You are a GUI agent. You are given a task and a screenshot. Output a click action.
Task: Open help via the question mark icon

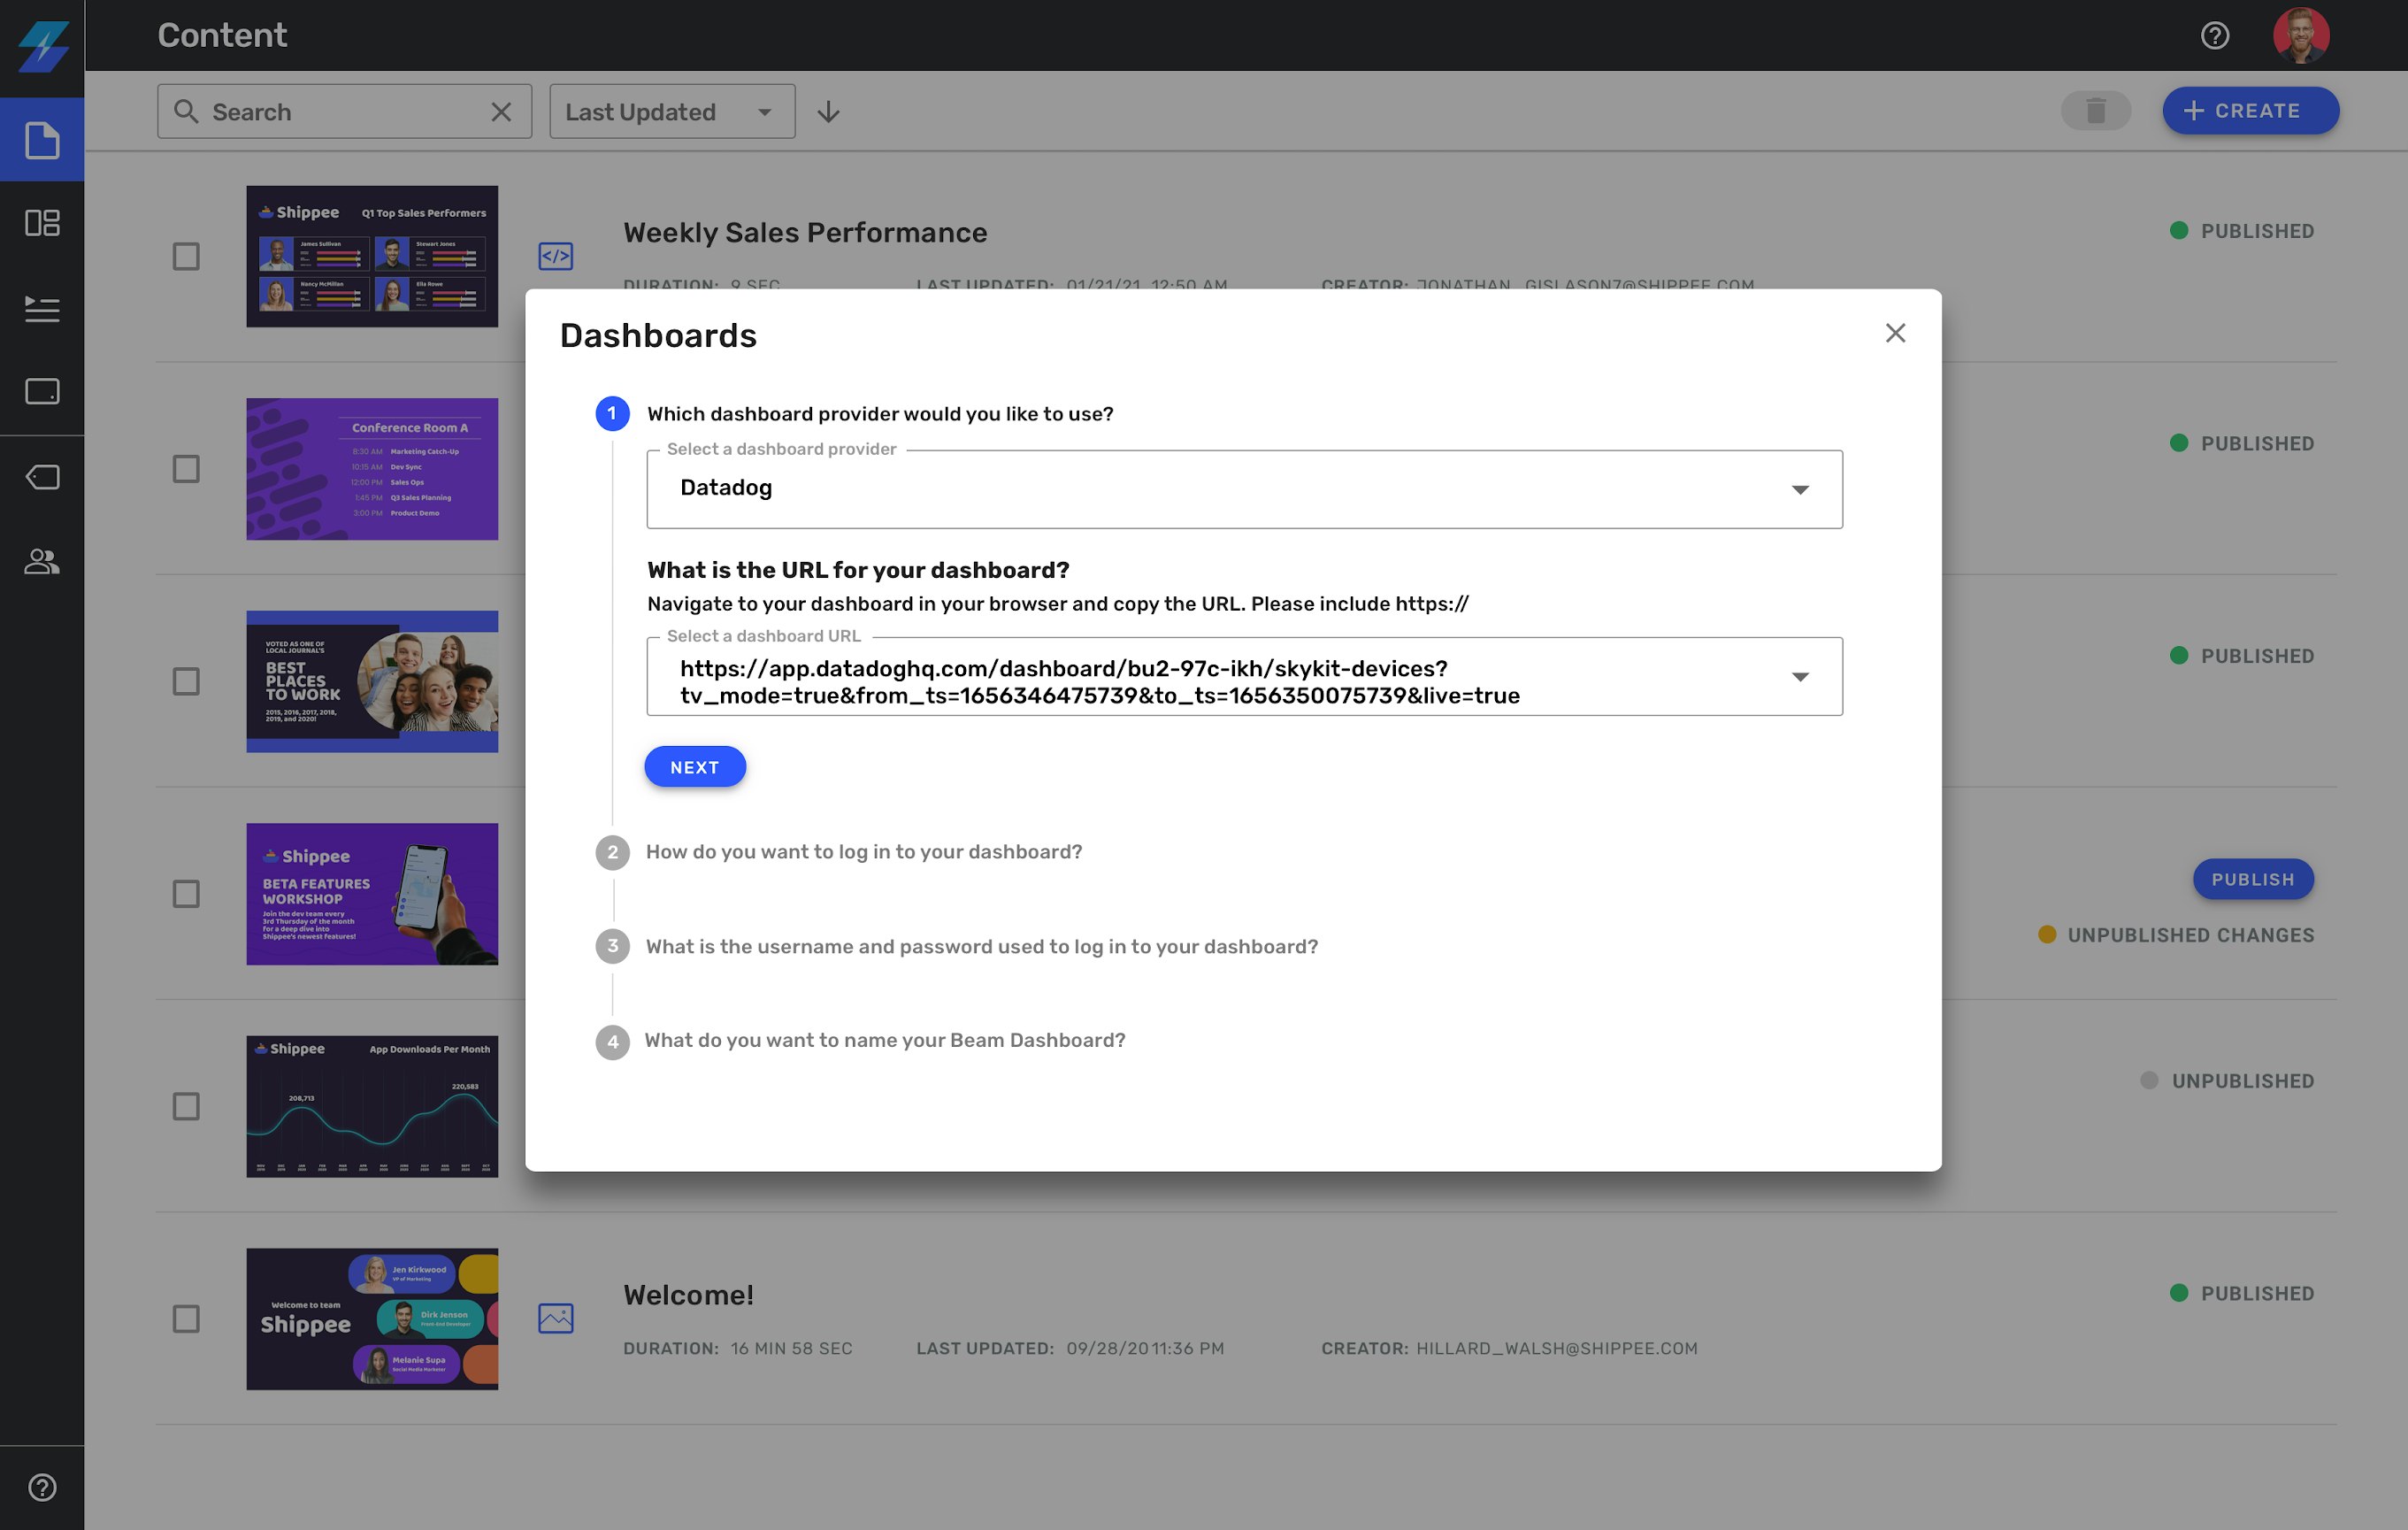click(x=2214, y=35)
